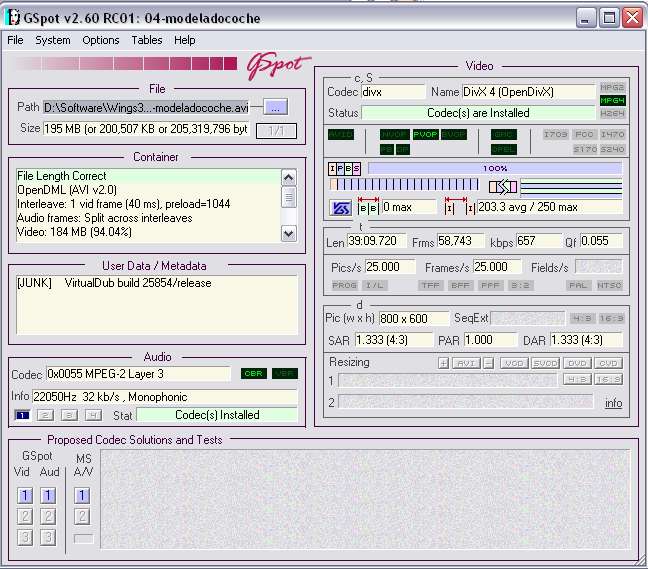Screen dimensions: 648x569
Task: Click GSpot Vid solution button 1
Action: pyautogui.click(x=25, y=495)
